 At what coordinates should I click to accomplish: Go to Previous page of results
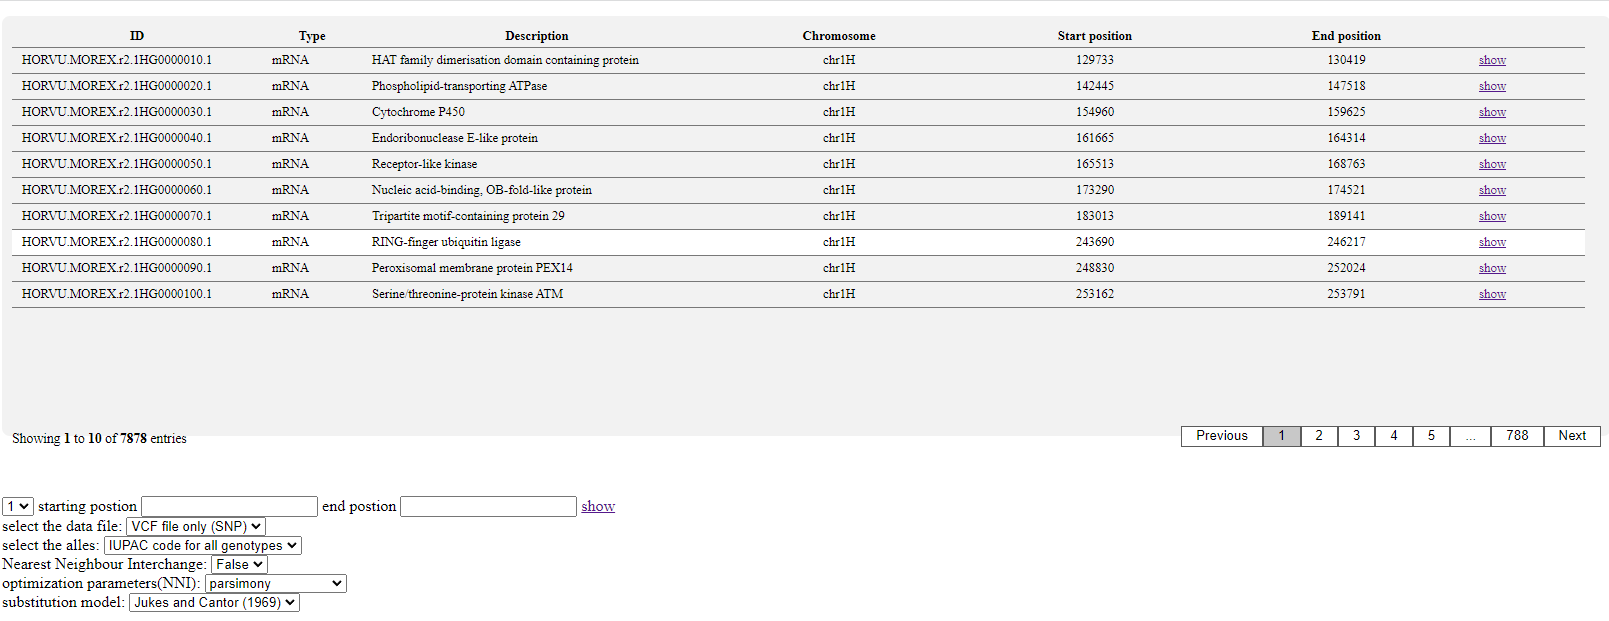1222,436
